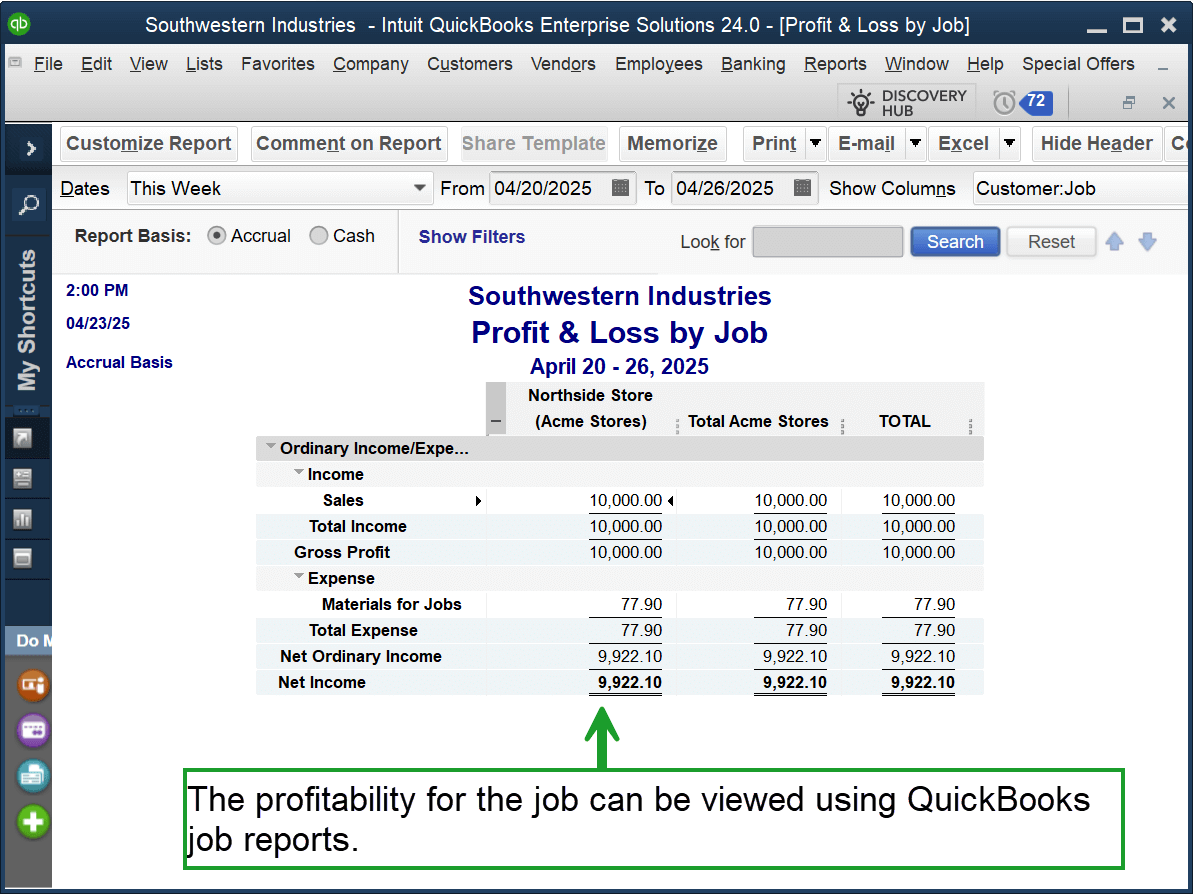The image size is (1193, 894).
Task: Click the teal sidebar document icon
Action: coord(33,776)
